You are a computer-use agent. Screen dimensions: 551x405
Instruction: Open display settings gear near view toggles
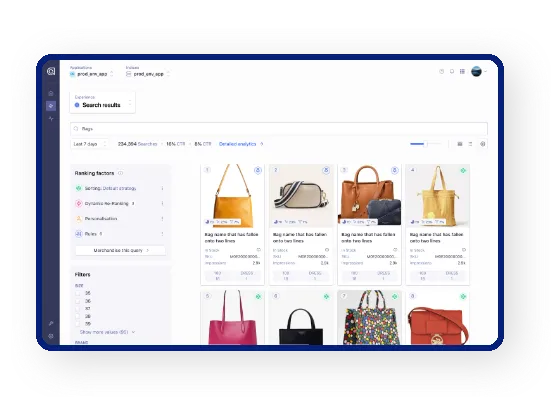483,144
